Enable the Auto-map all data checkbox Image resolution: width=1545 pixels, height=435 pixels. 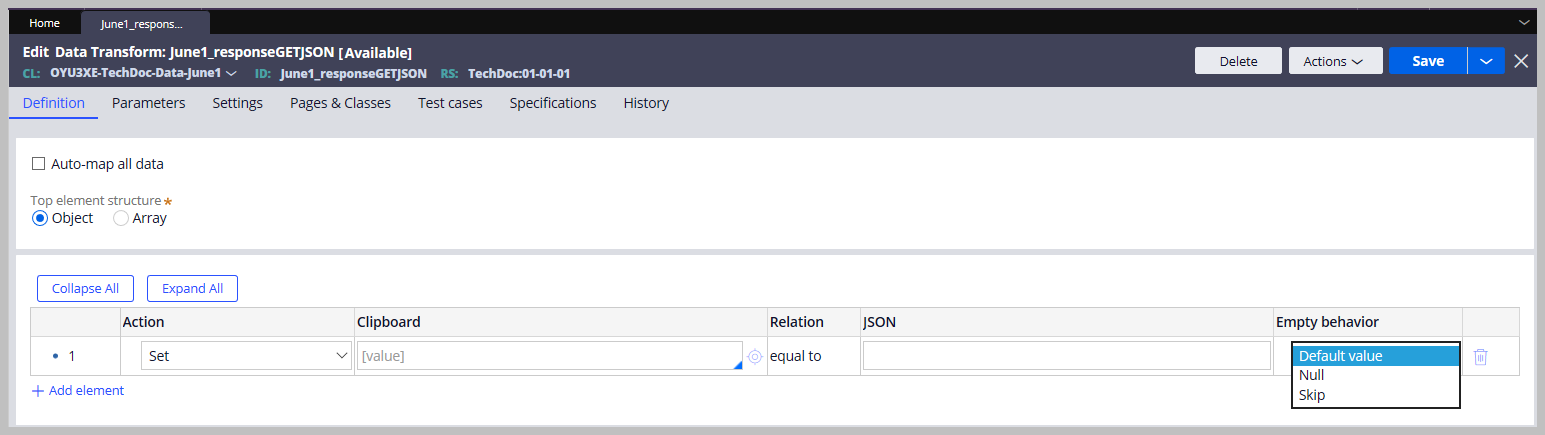40,164
